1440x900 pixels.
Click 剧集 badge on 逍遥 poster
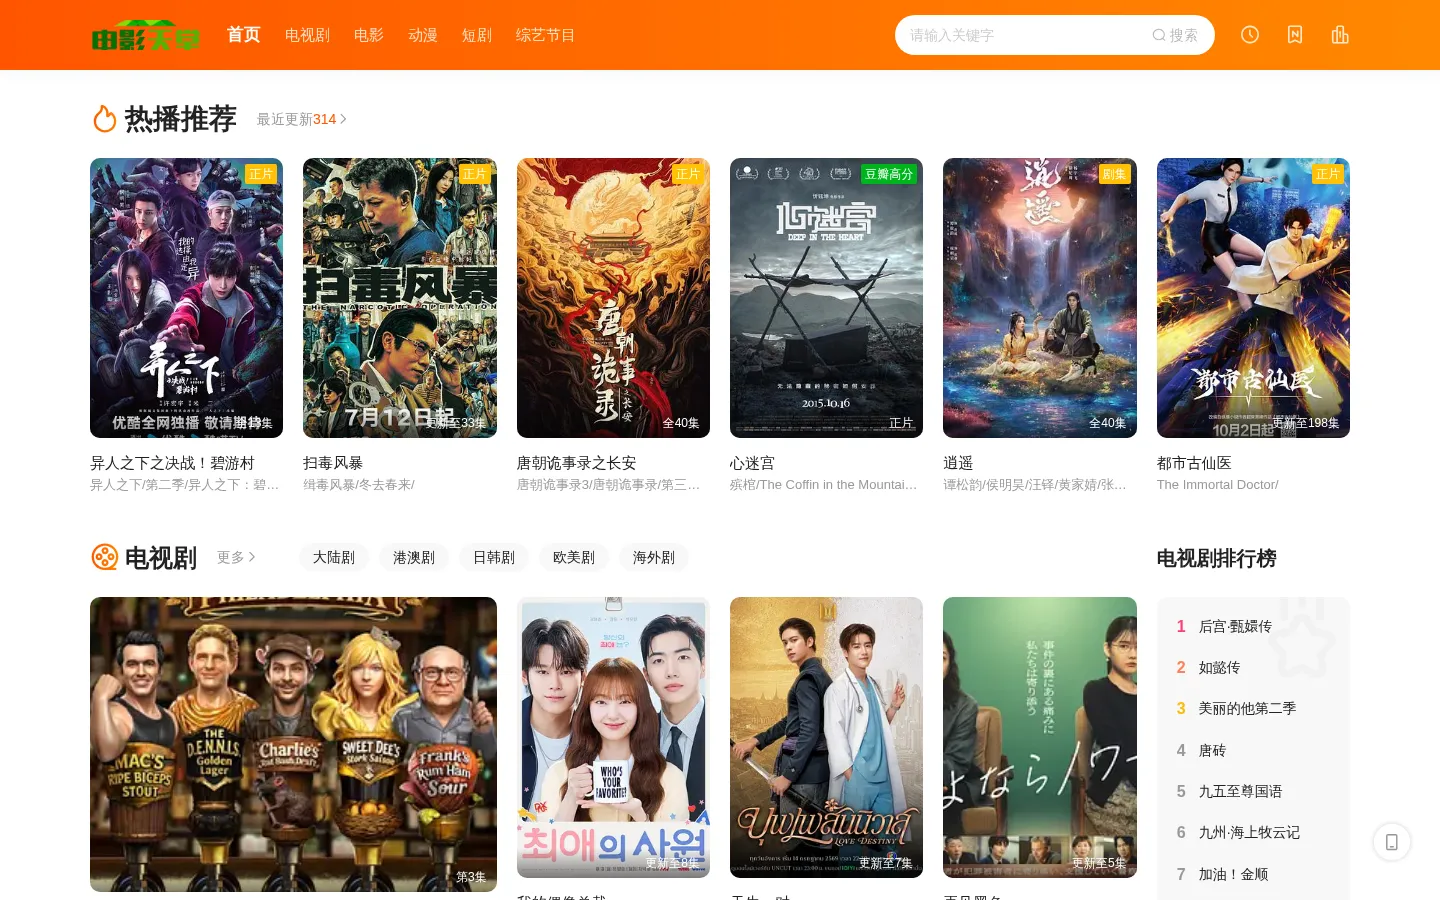[x=1114, y=174]
